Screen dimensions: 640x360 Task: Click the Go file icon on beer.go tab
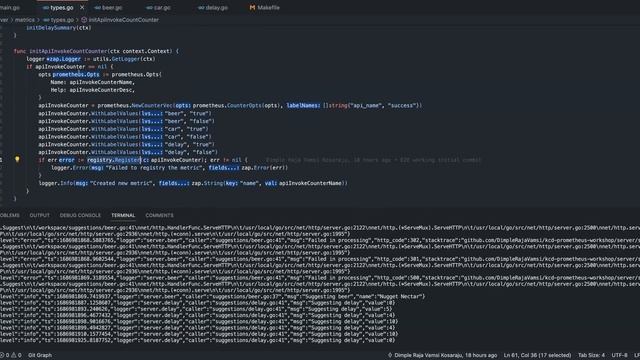[x=97, y=7]
